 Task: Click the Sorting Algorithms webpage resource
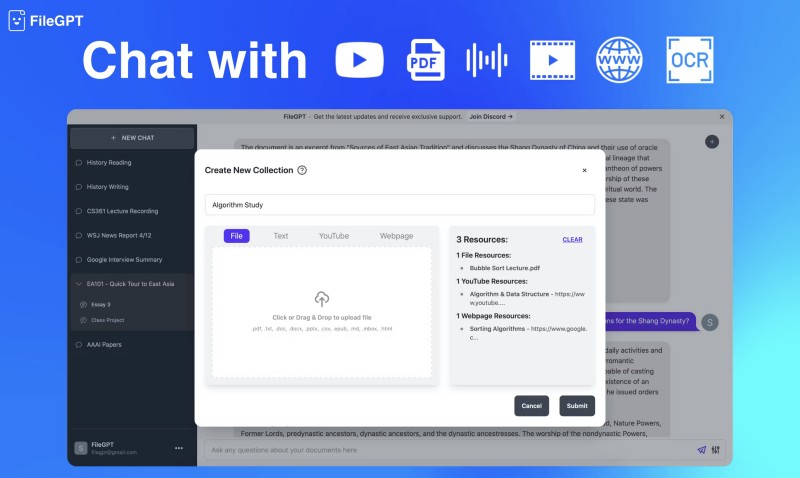[528, 333]
